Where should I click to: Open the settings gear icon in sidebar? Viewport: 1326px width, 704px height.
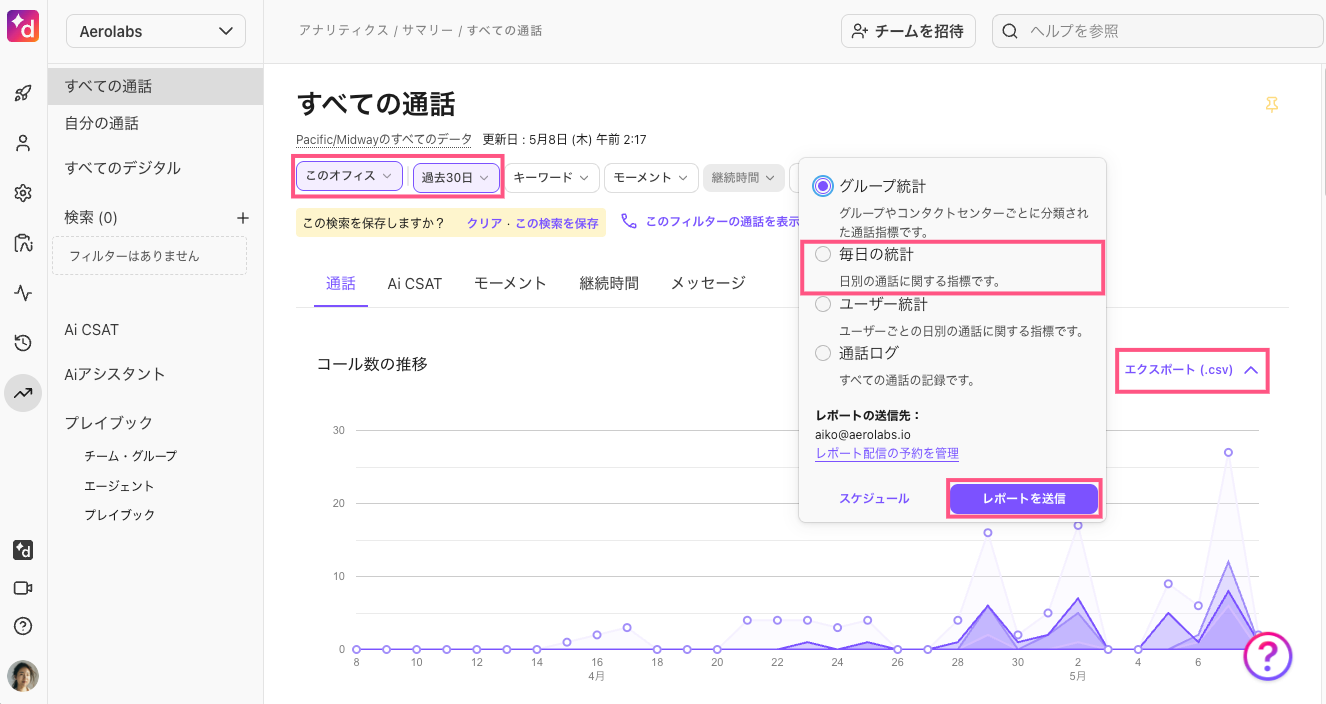click(23, 193)
